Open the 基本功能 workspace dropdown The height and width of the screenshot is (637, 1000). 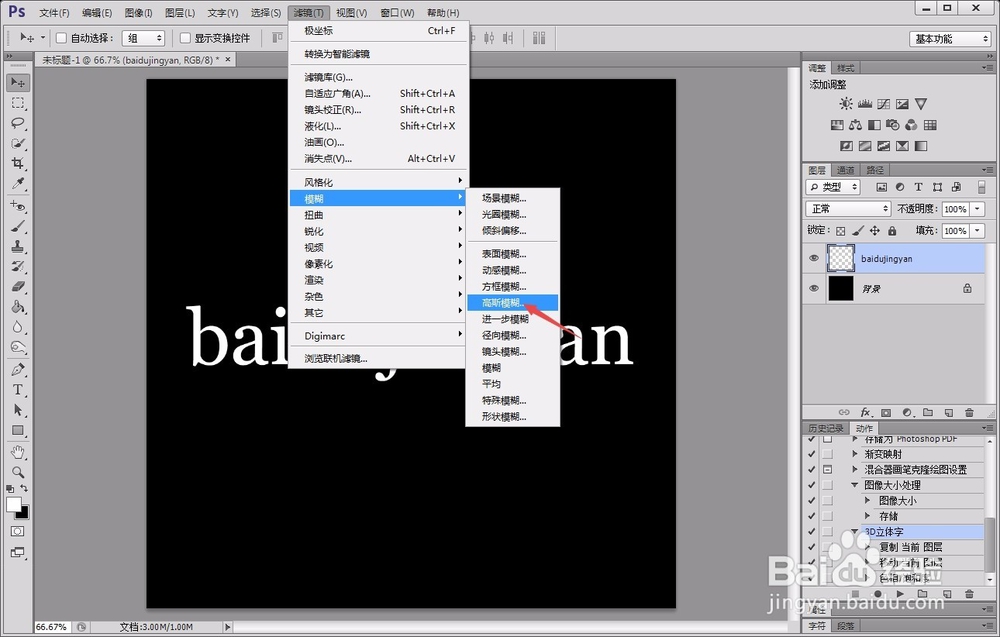pos(950,39)
